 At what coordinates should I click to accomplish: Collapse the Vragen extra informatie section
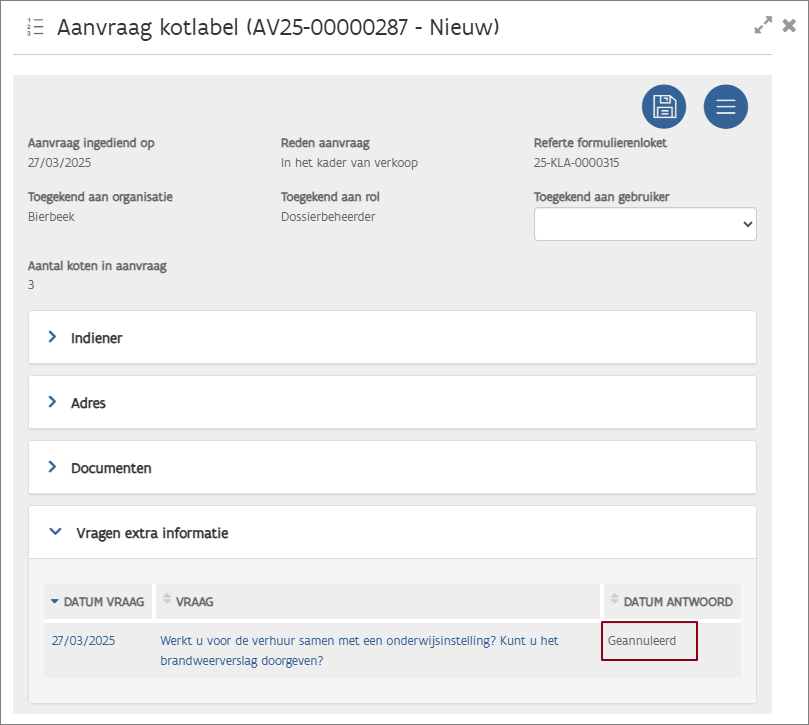point(56,533)
